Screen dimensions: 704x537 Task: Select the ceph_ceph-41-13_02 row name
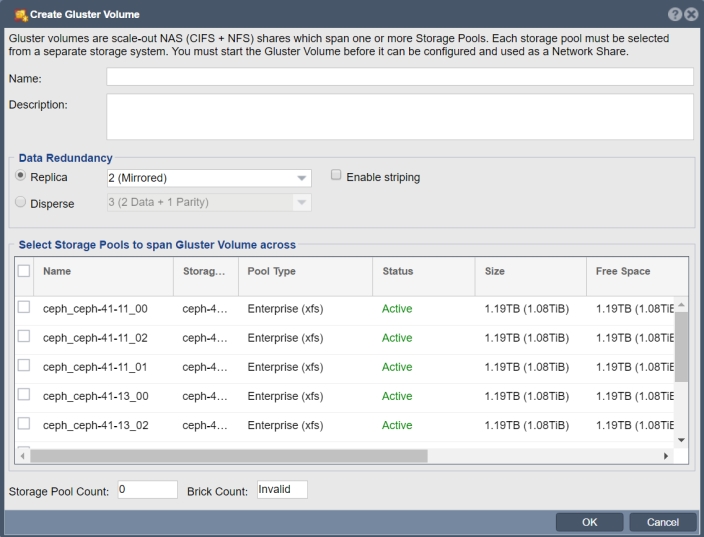click(96, 426)
